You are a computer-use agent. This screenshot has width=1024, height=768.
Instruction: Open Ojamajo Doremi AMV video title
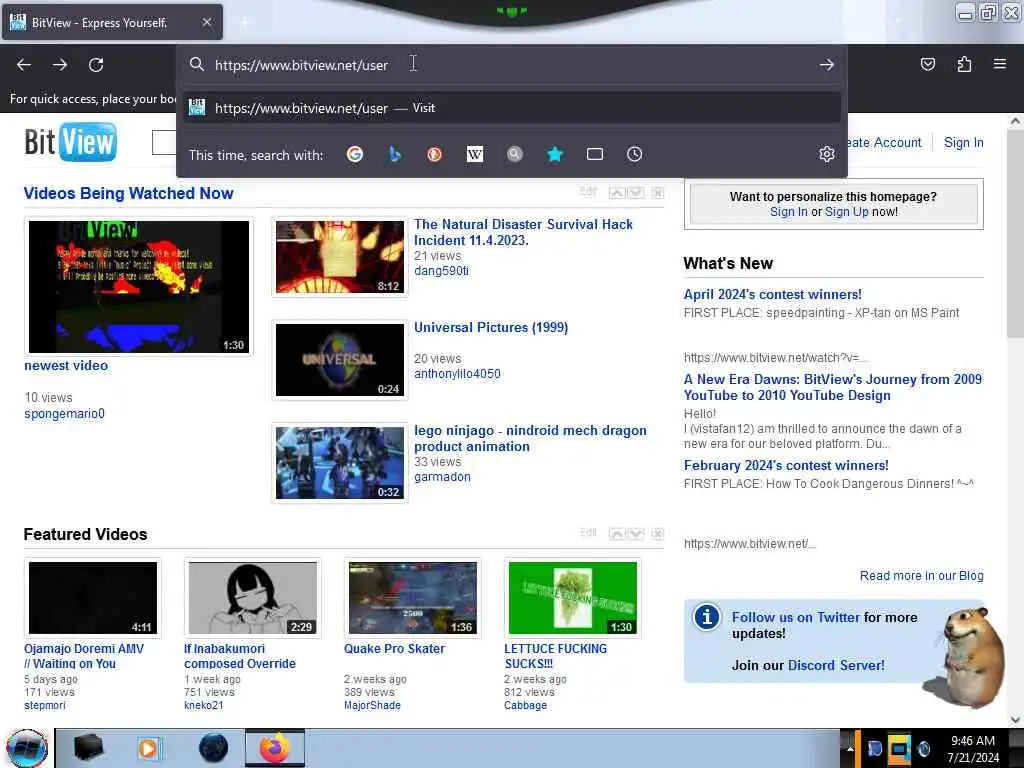coord(84,656)
